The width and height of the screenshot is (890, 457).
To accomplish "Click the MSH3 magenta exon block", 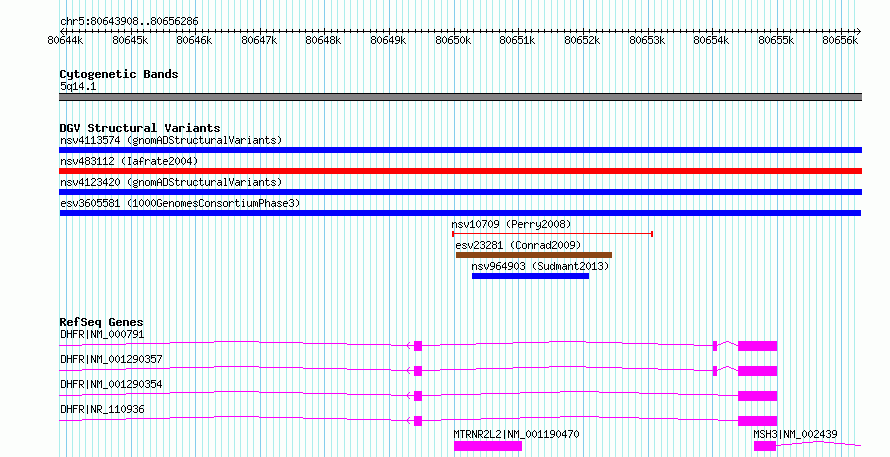I will 765,446.
